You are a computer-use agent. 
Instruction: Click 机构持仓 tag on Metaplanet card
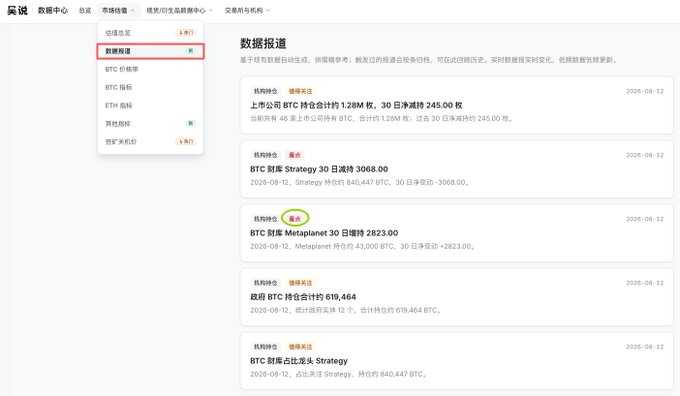[265, 219]
